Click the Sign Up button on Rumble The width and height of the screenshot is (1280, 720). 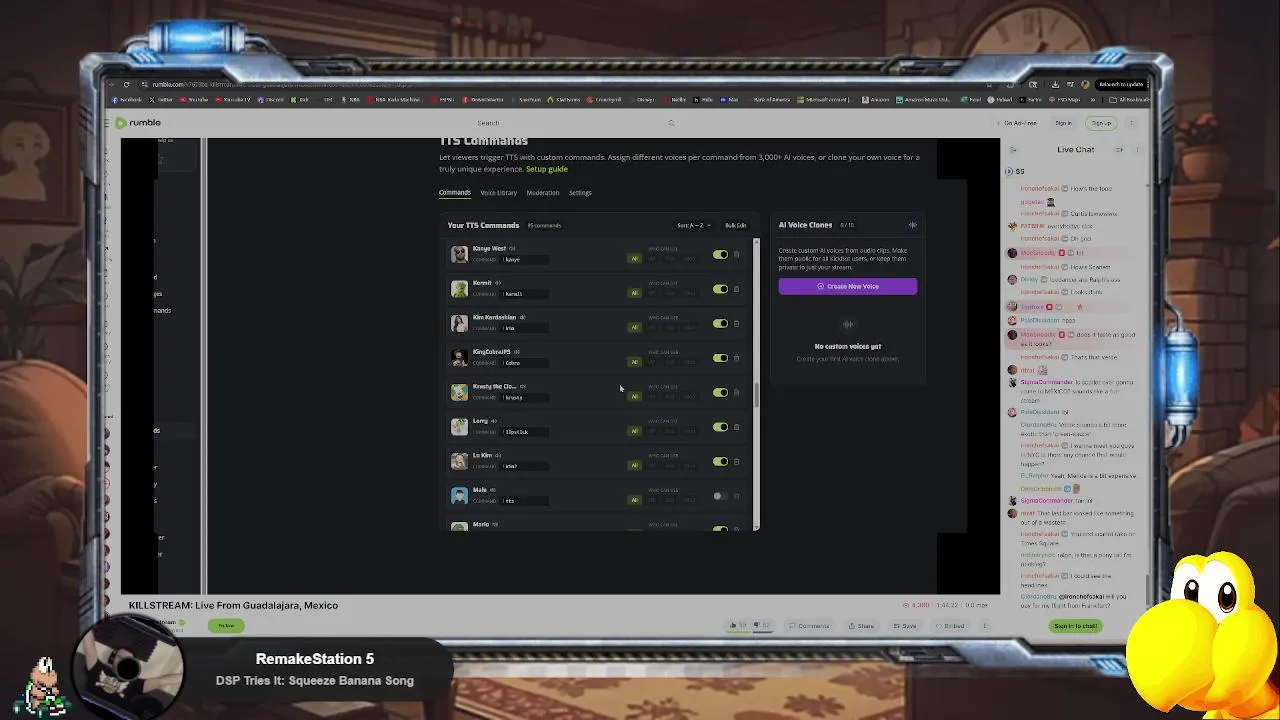pos(1101,123)
